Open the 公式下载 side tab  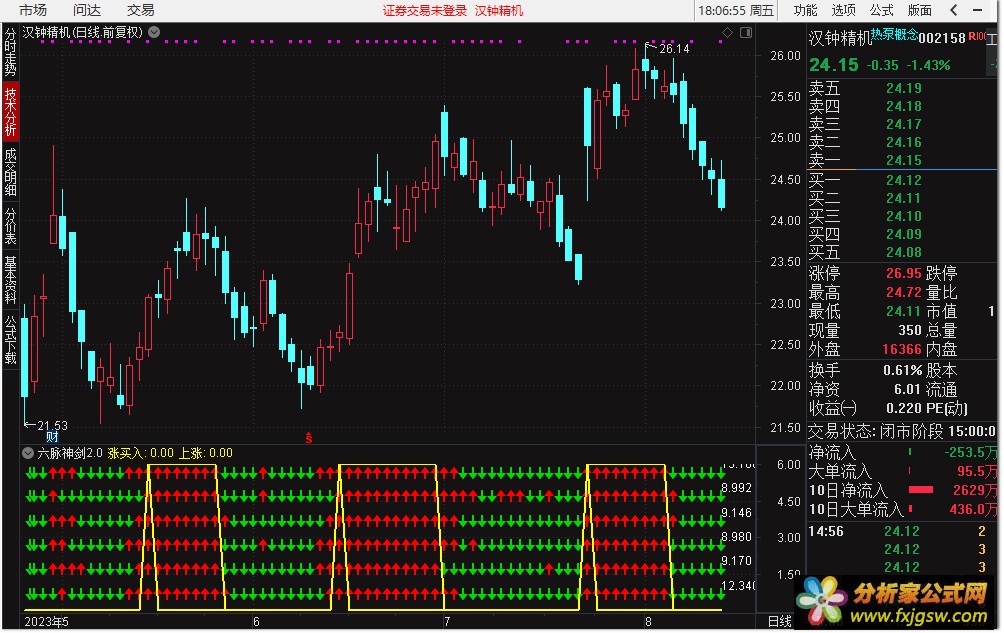10,339
